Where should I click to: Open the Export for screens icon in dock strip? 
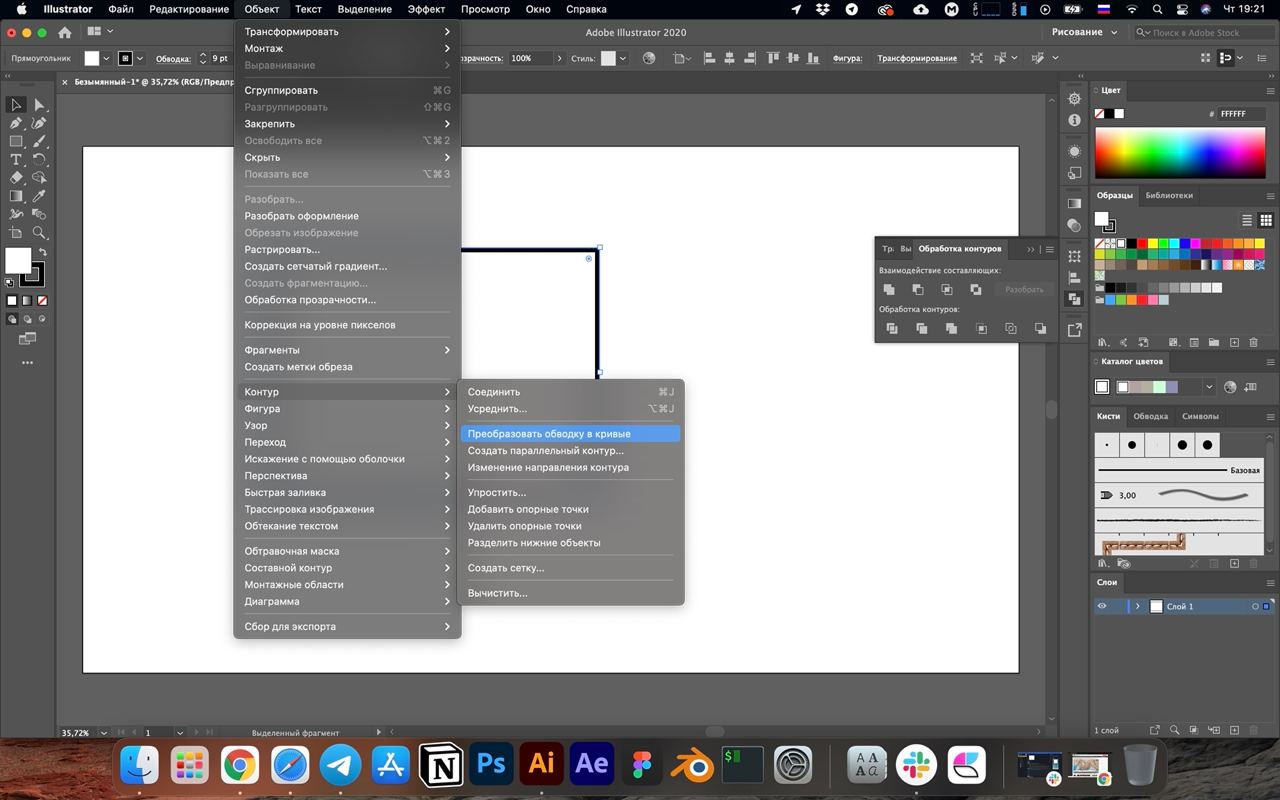pos(1074,329)
